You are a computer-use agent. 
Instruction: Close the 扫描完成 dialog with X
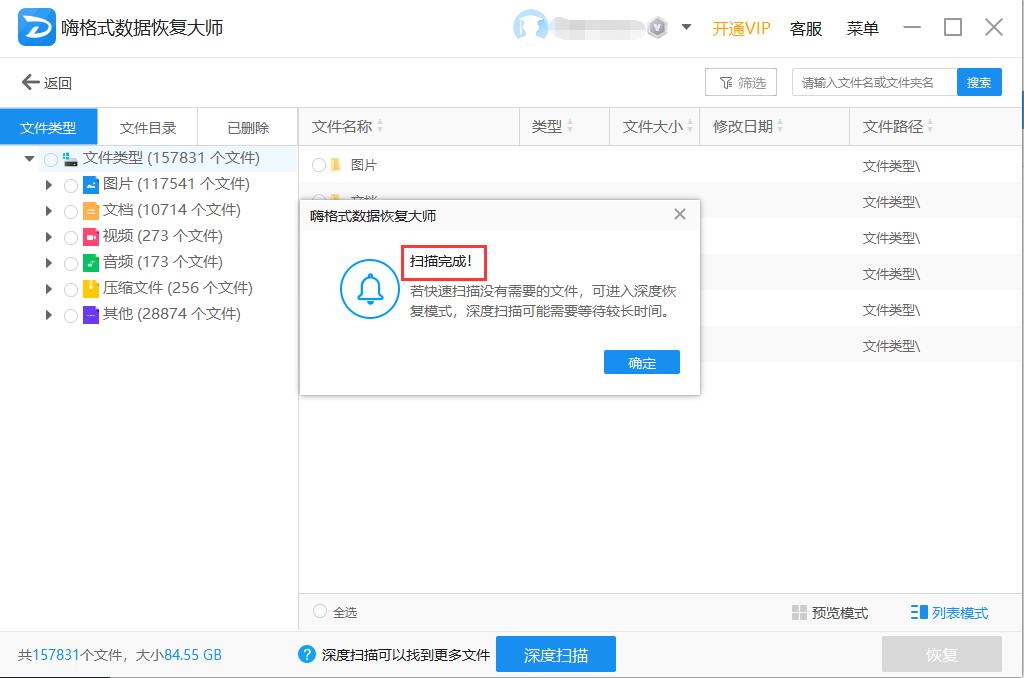[x=680, y=214]
